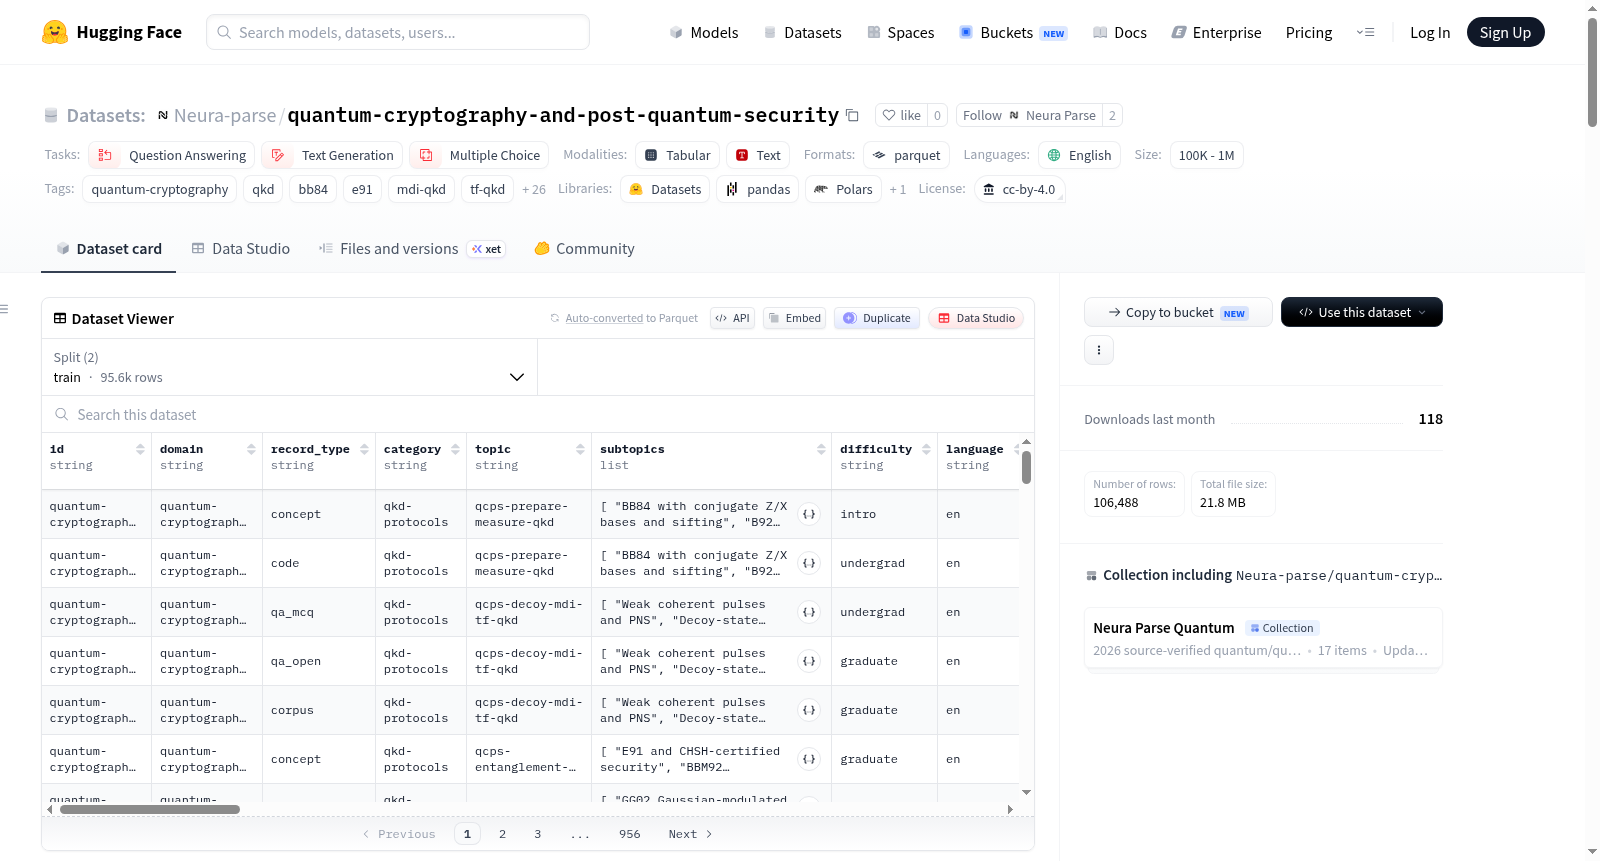Switch to the Dataset card tab
The width and height of the screenshot is (1600, 861).
point(108,249)
